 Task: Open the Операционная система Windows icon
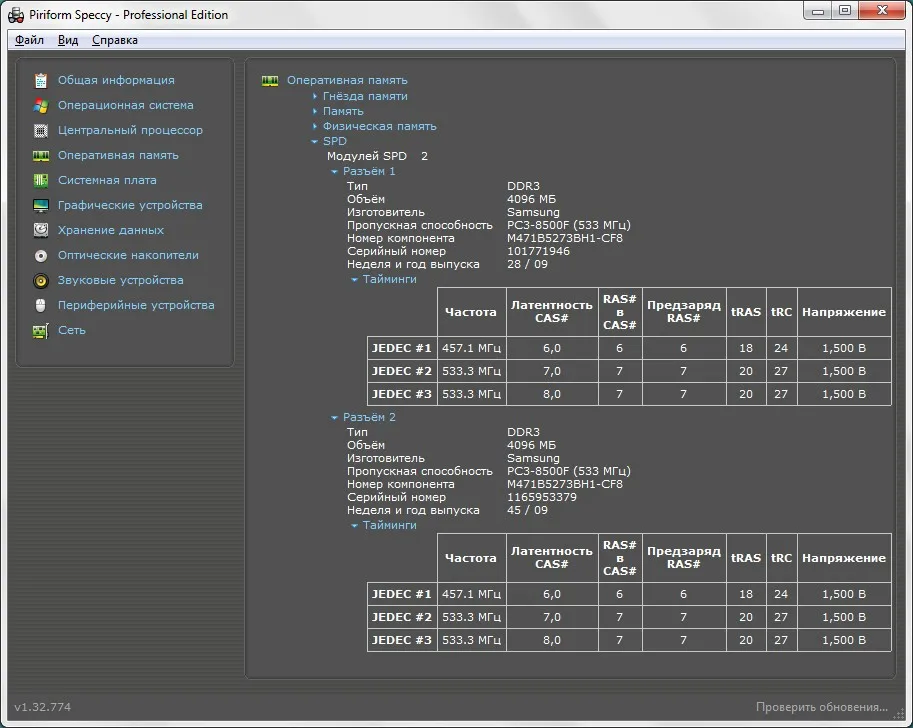(41, 105)
